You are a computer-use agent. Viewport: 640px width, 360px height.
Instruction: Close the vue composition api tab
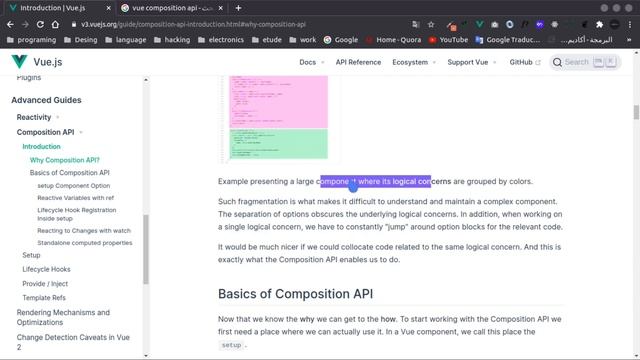[x=220, y=8]
